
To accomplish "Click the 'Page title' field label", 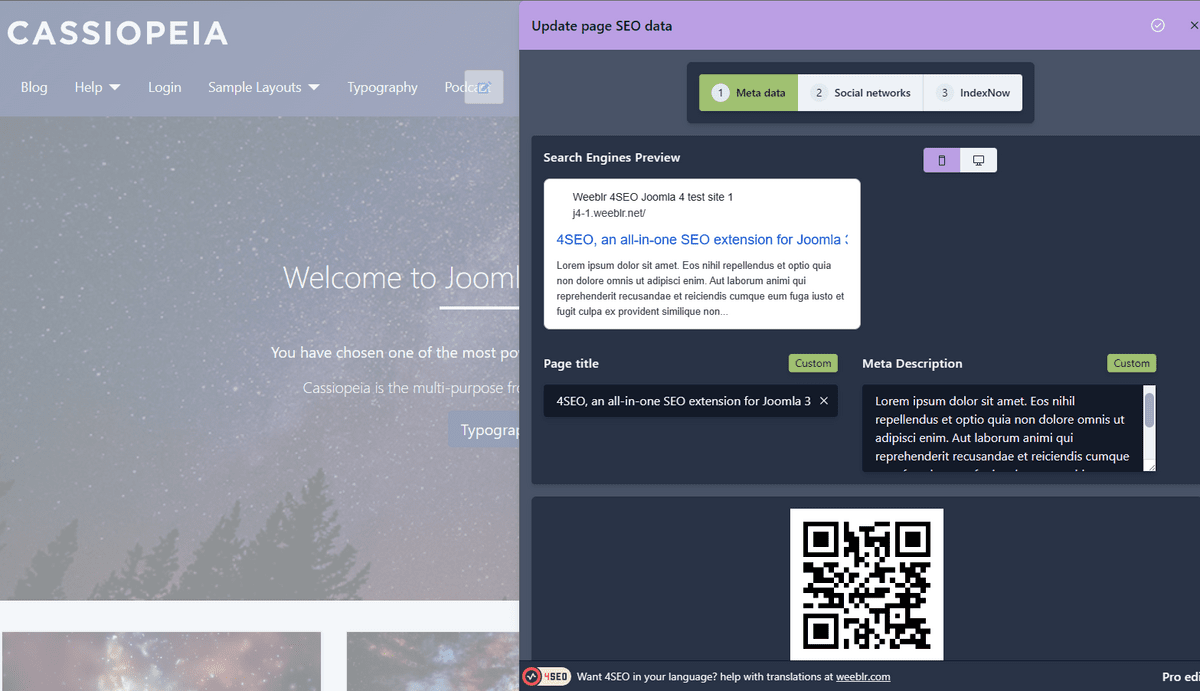I will click(571, 364).
